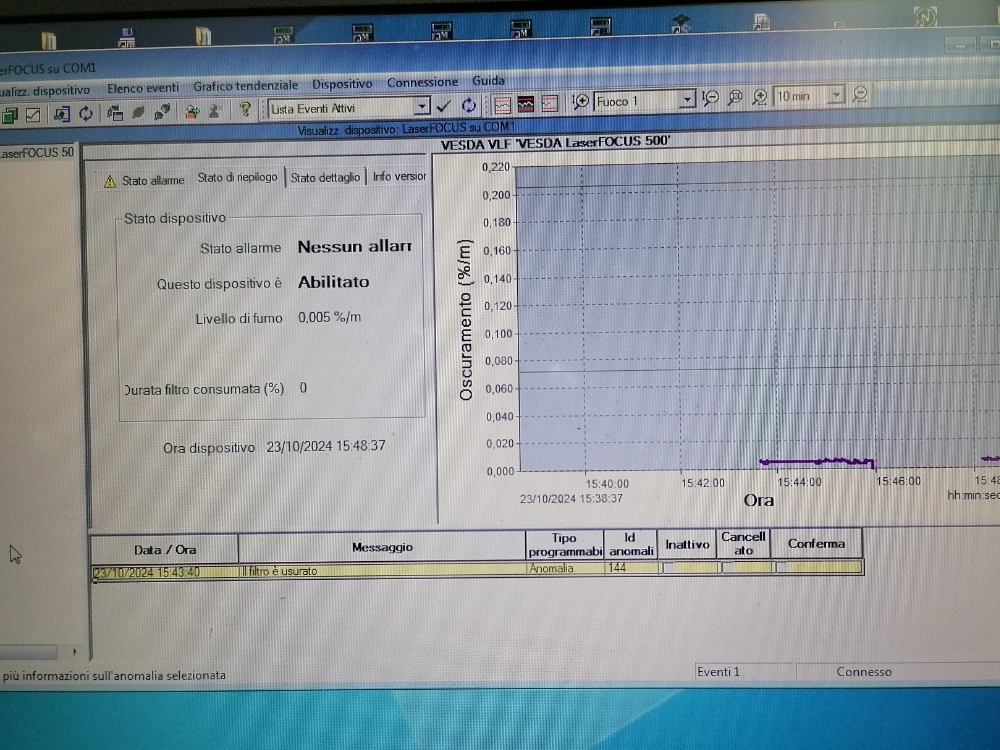The width and height of the screenshot is (1000, 750).
Task: Select the light-background trend chart icon
Action: pos(503,104)
